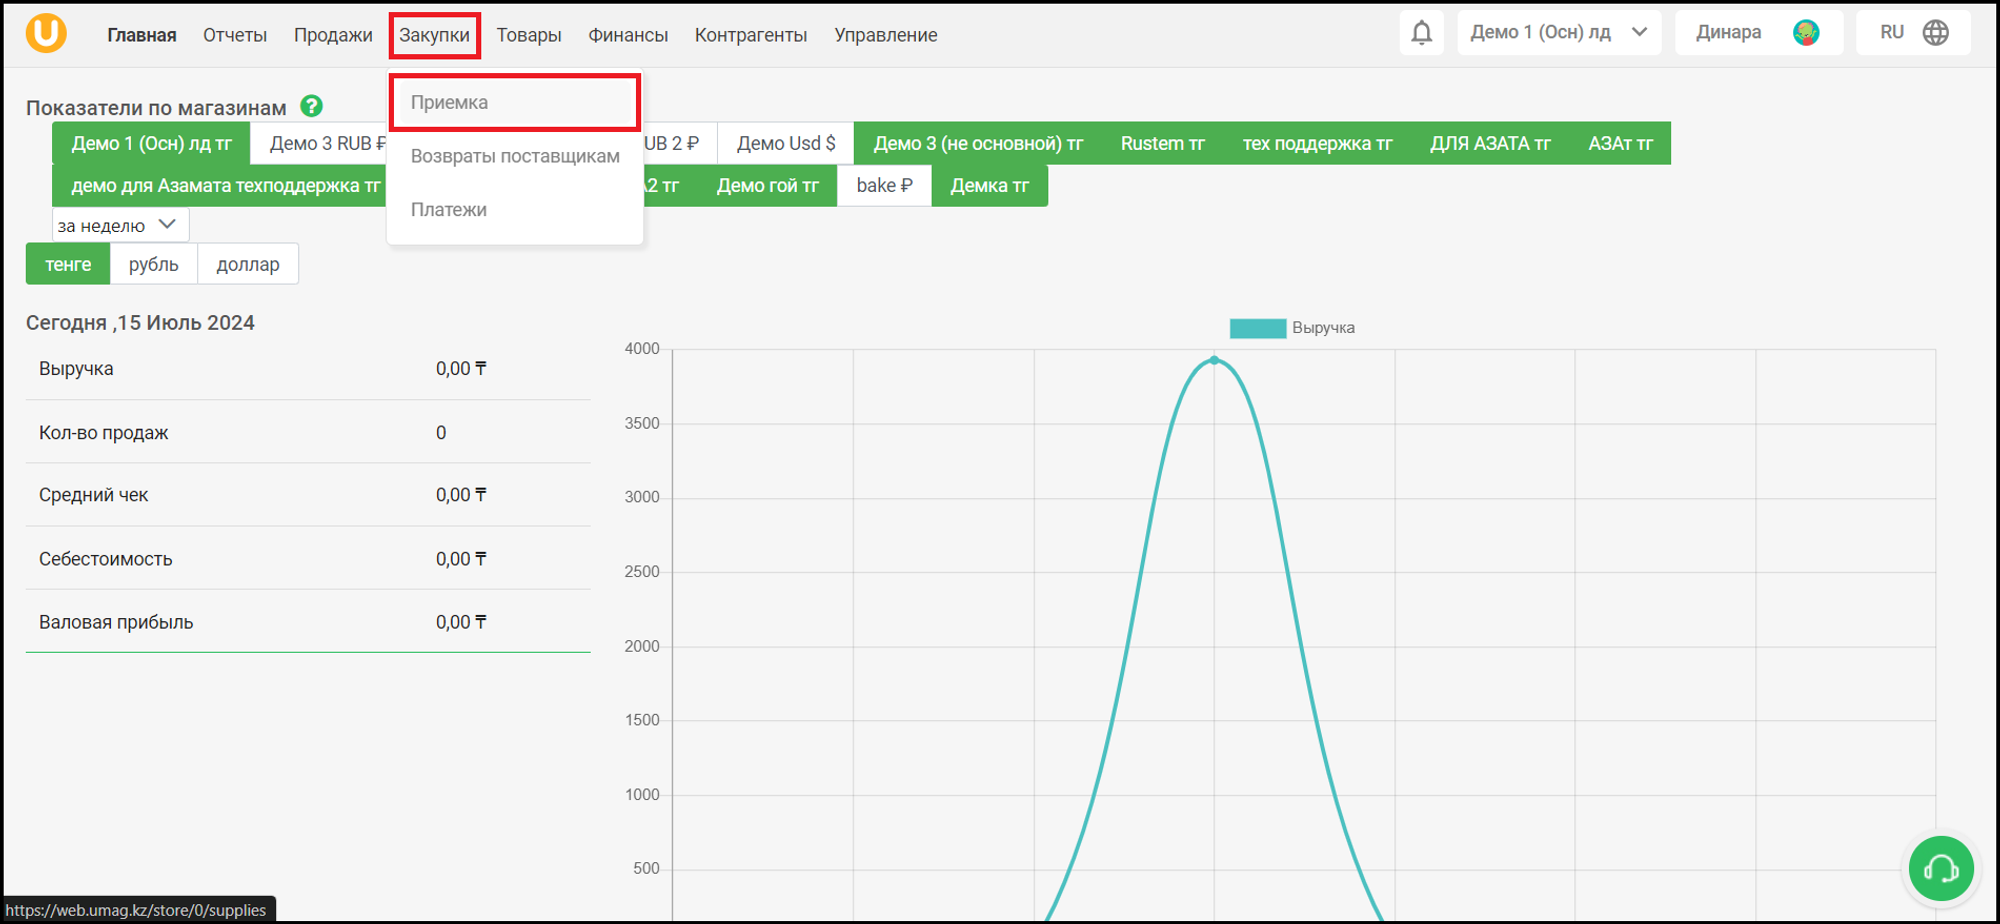Screen dimensions: 2000x924
Task: Click the Выручка row value 0,00 ₸
Action: 461,369
